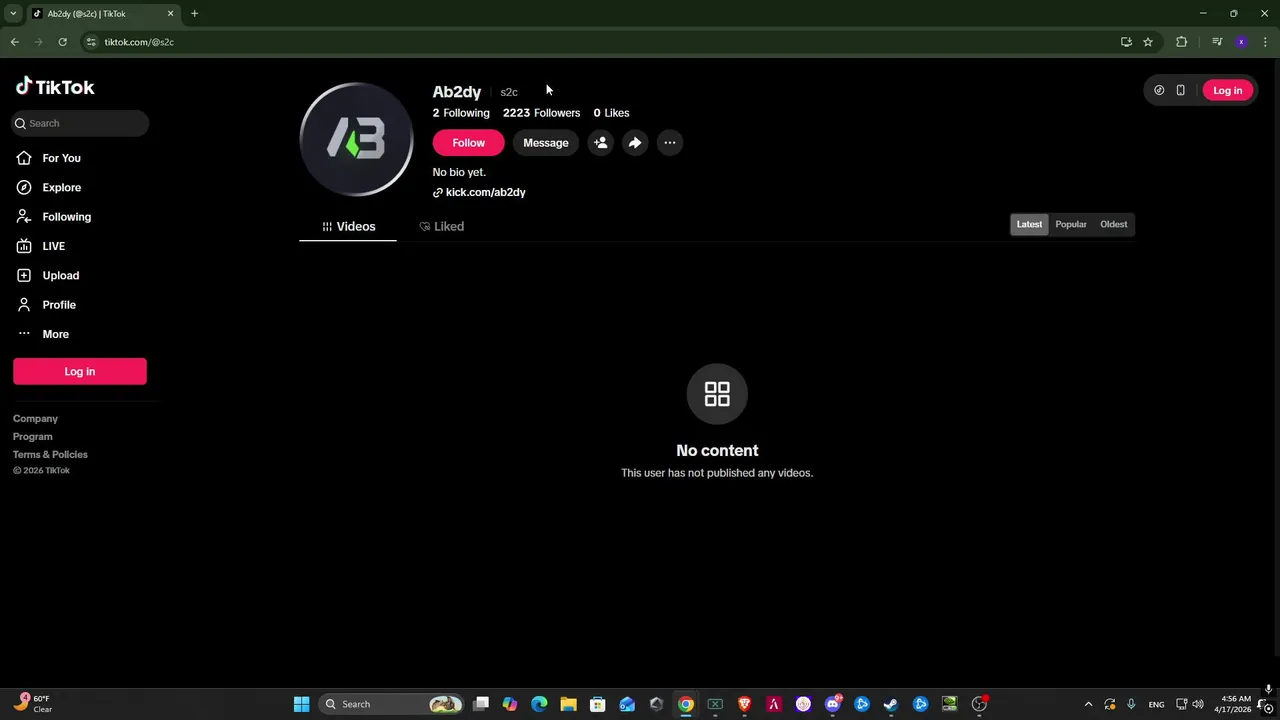Open Steam from taskbar
1280x720 pixels.
[891, 704]
